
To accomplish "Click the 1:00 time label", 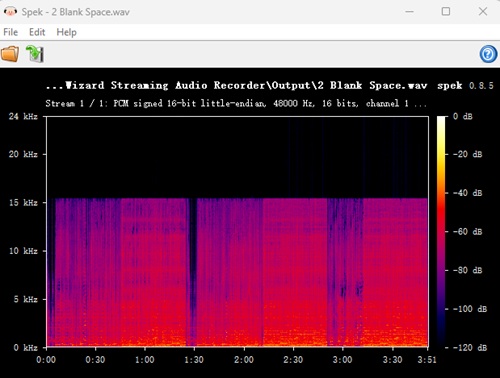I will pyautogui.click(x=145, y=360).
